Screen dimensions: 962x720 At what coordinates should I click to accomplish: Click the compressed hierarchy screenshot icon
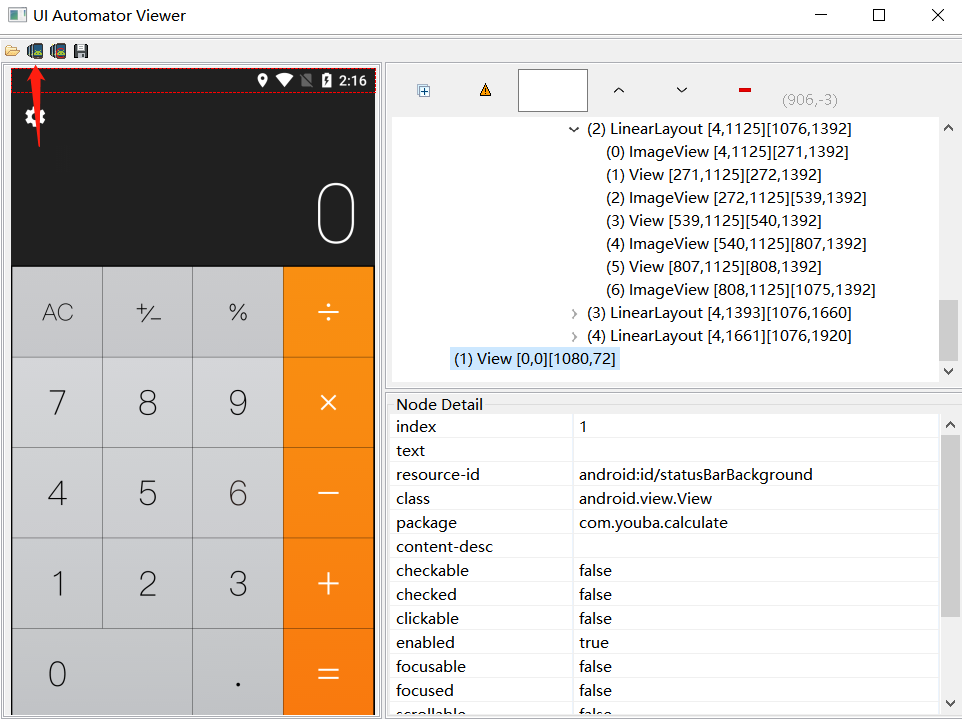pyautogui.click(x=58, y=51)
